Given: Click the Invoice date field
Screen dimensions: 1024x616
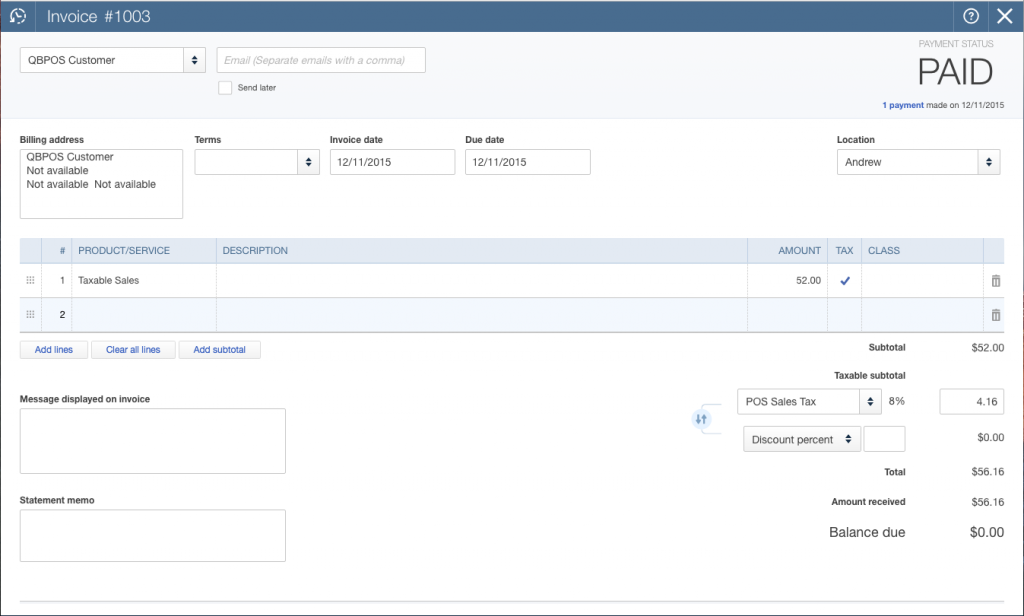Looking at the screenshot, I should click(x=392, y=162).
